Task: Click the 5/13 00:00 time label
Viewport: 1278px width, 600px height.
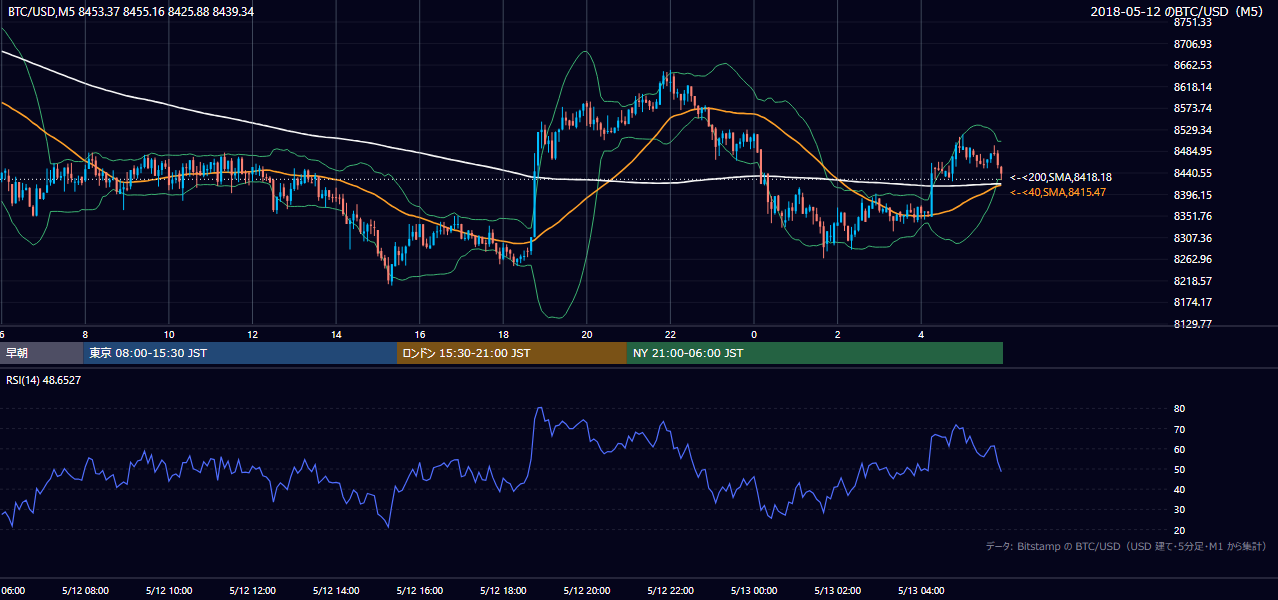Action: pos(753,591)
